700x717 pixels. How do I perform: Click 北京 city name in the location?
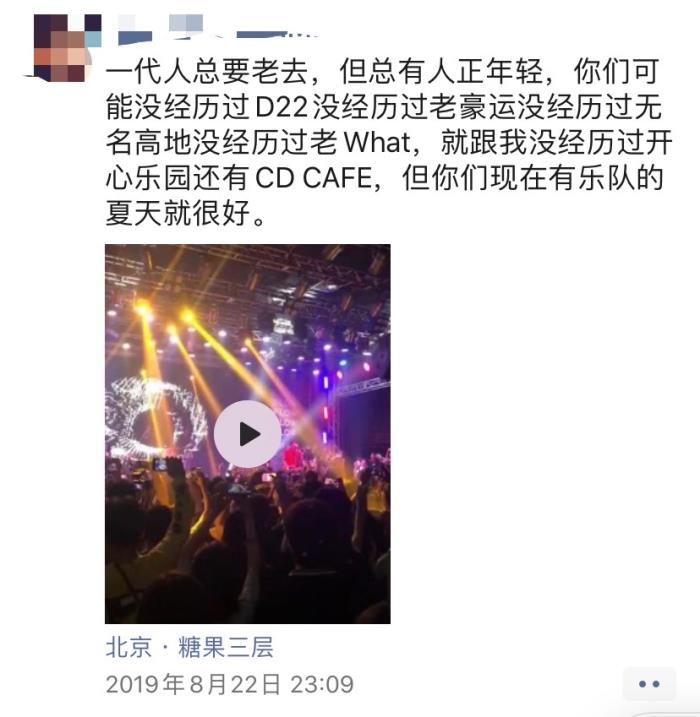click(x=128, y=647)
